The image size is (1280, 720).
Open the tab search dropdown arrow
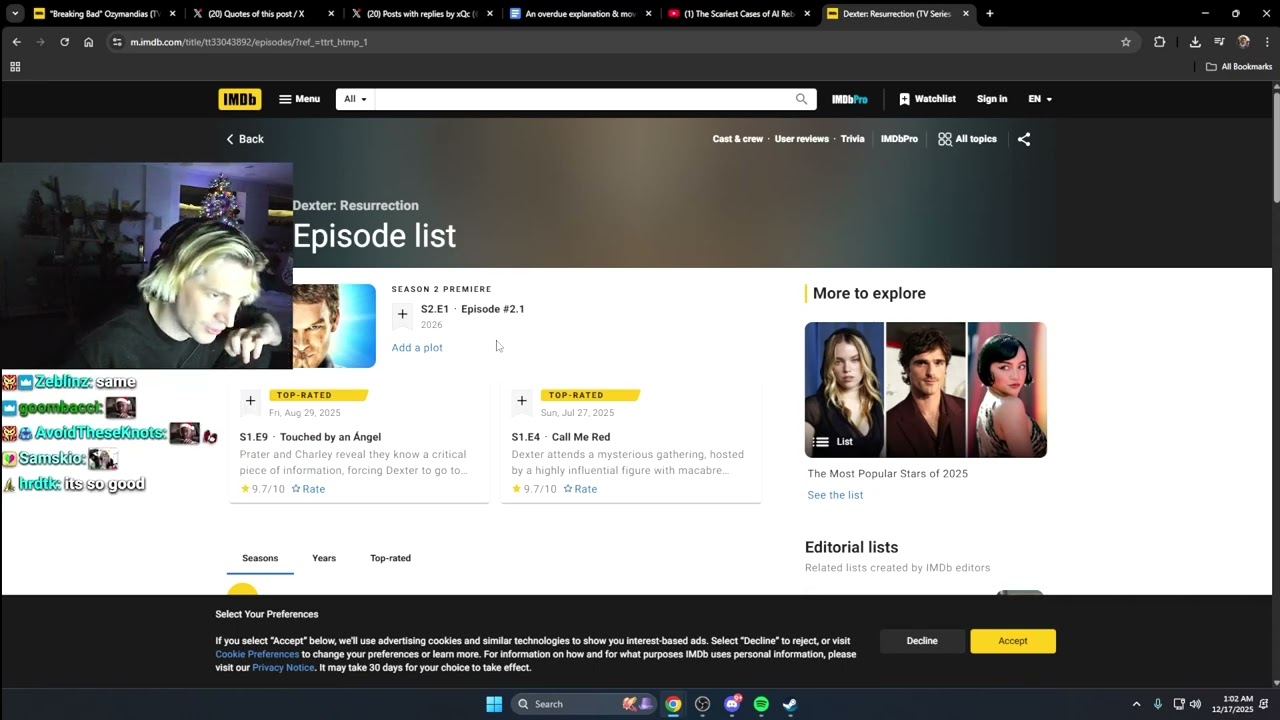14,14
